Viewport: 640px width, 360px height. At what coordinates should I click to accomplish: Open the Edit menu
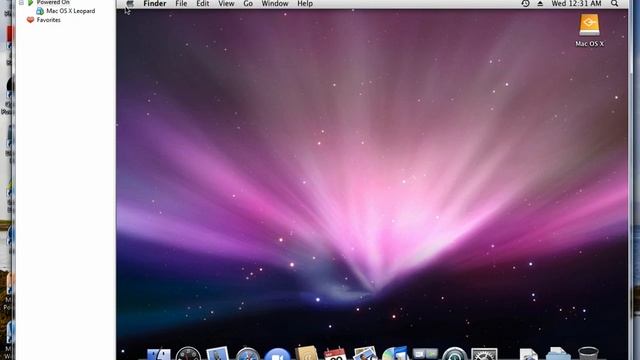(203, 4)
